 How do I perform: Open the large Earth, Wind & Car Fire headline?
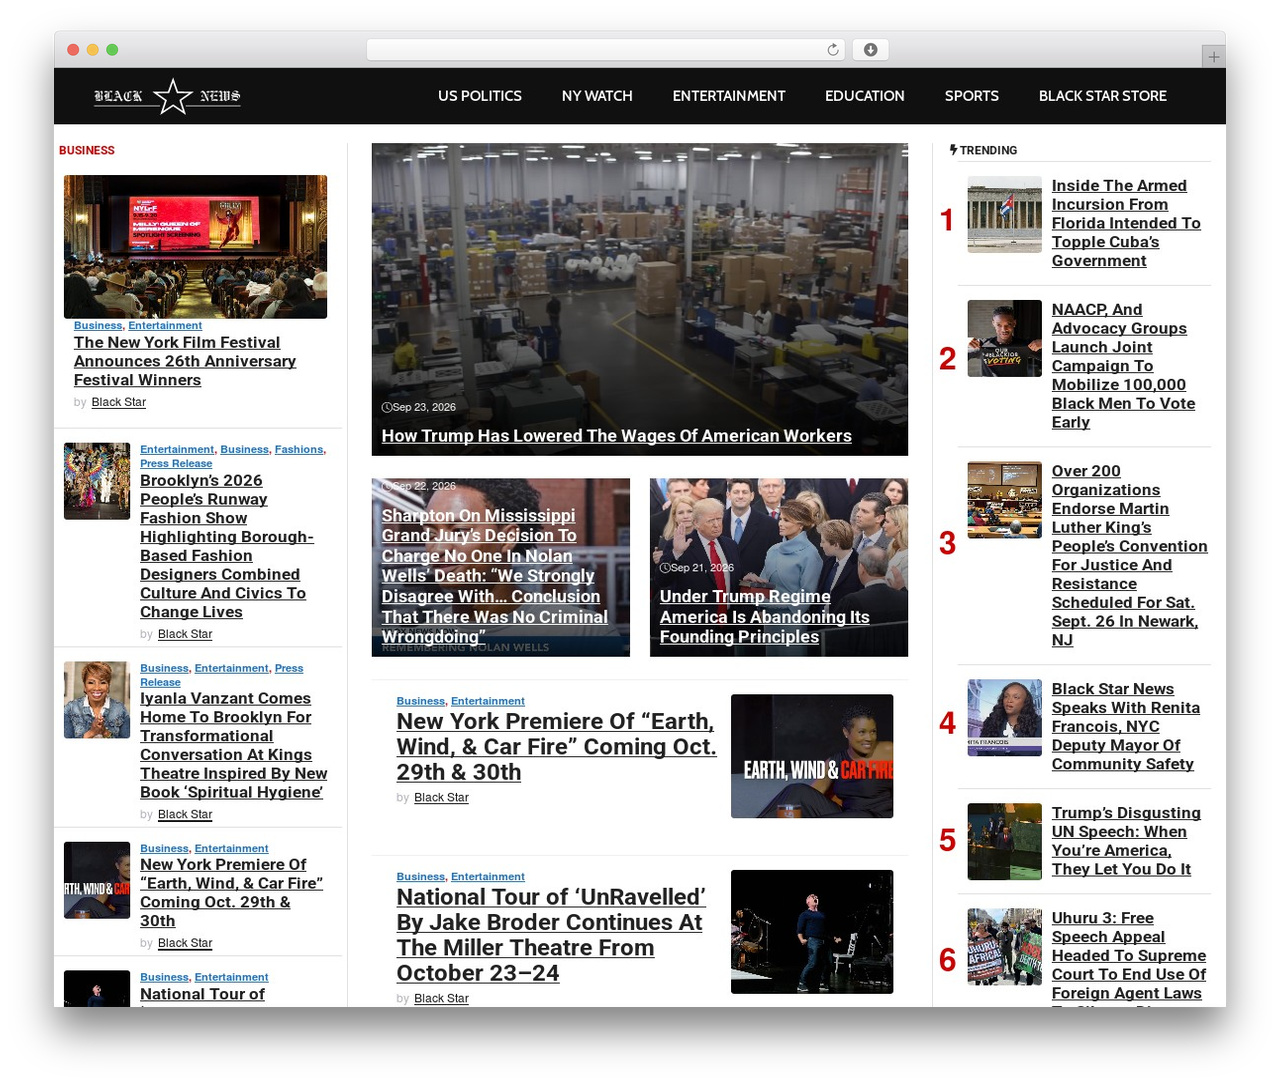[x=557, y=747]
